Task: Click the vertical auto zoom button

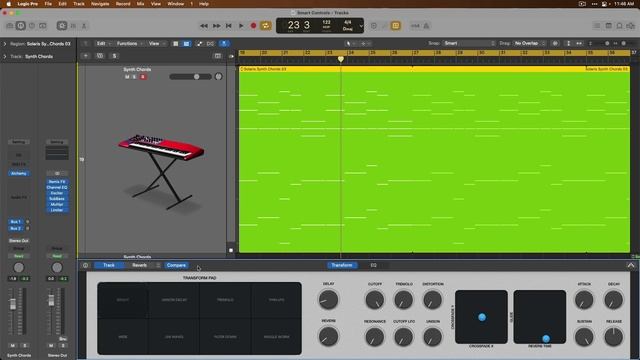Action: [568, 43]
